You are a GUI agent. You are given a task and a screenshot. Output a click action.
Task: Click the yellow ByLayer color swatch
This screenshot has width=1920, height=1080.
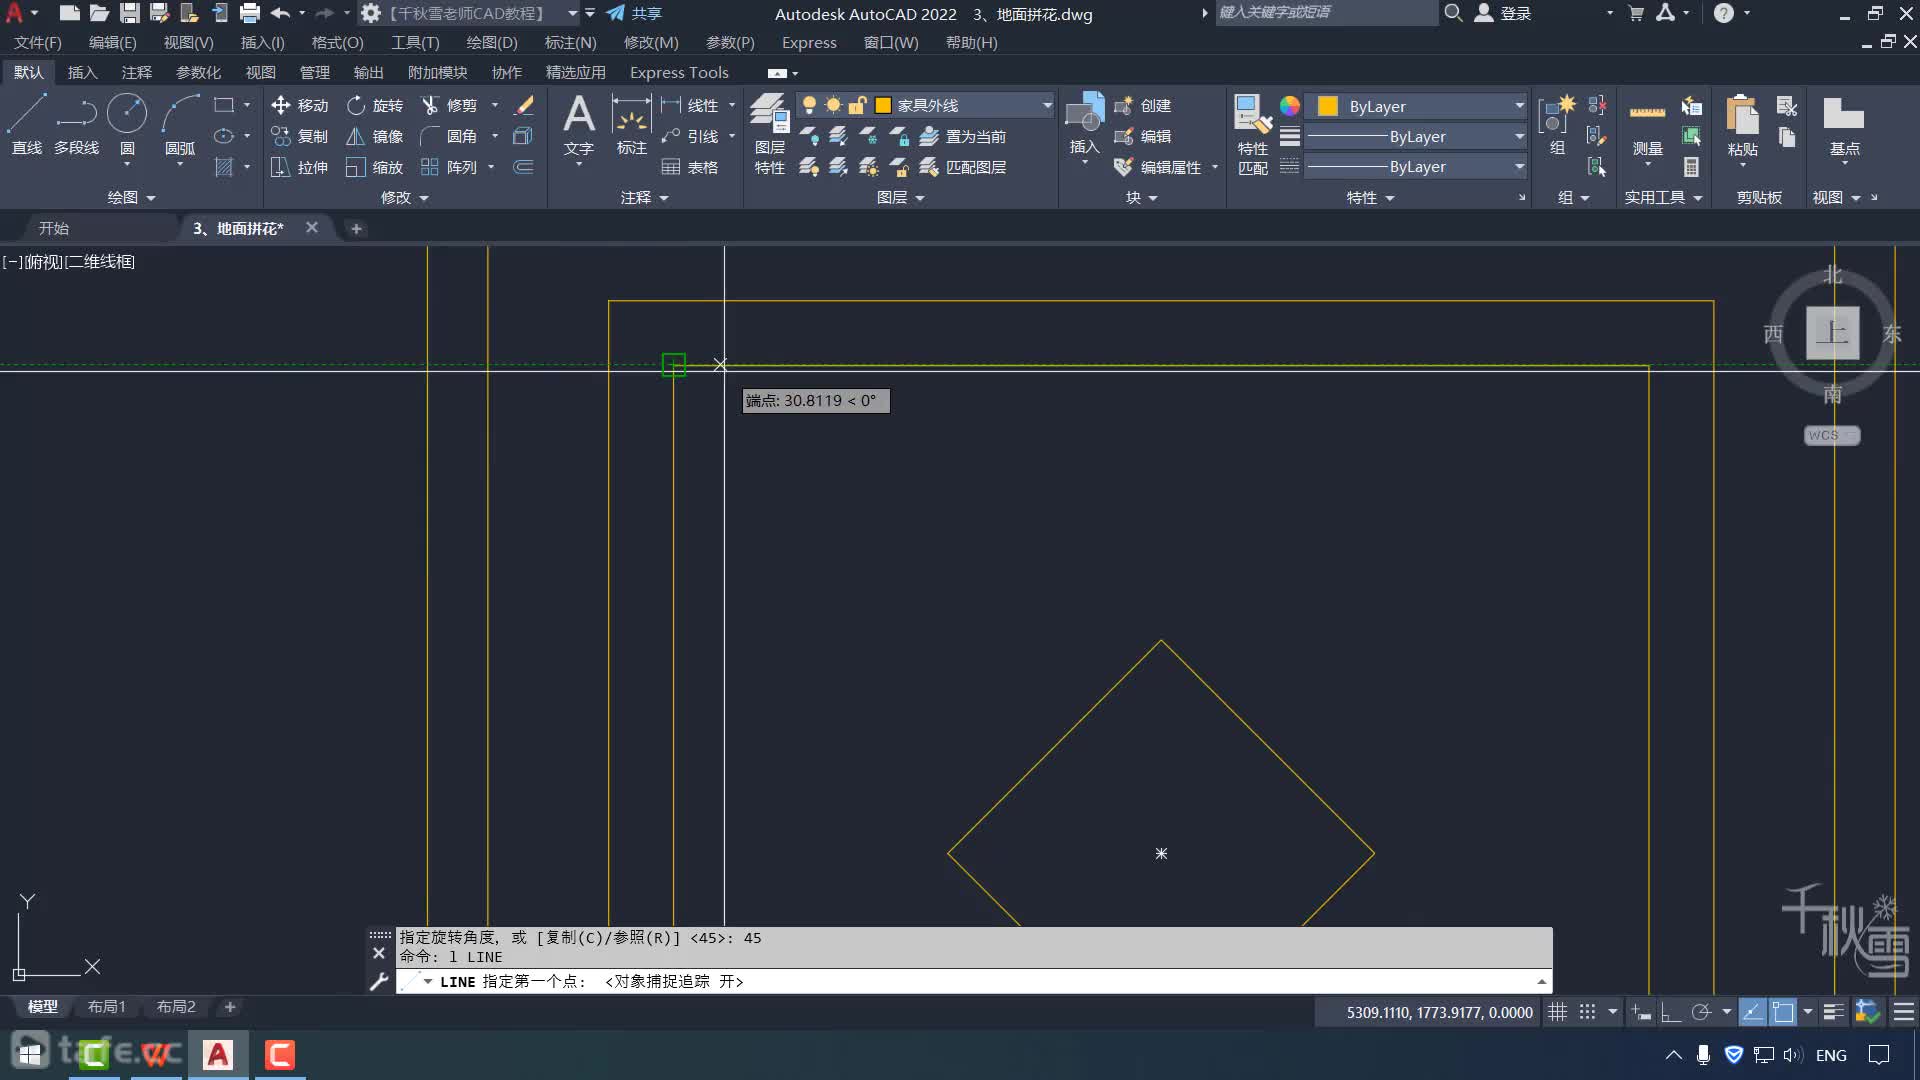pos(1328,106)
